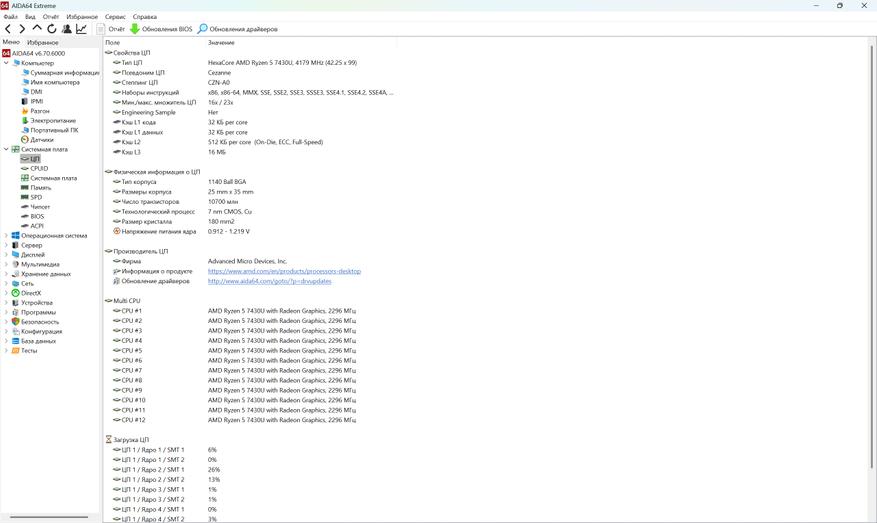Viewport: 877px width, 523px height.
Task: Click the Безопасность shield icon
Action: click(x=16, y=322)
